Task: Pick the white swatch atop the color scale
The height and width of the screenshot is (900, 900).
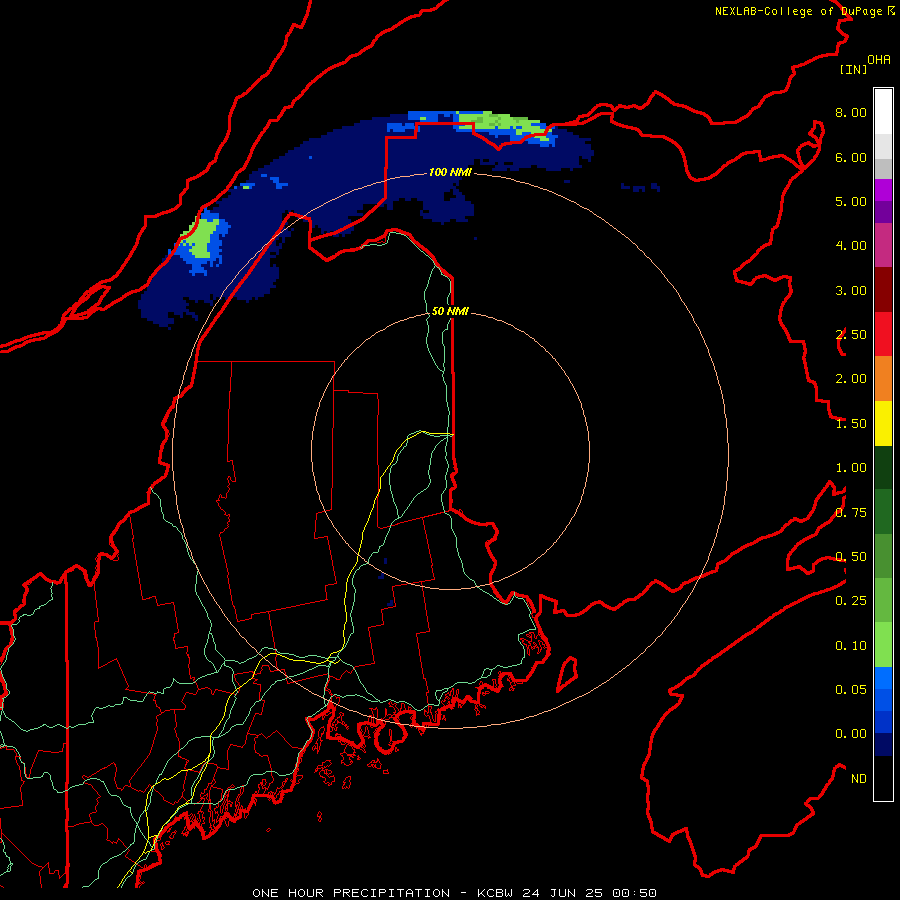Action: pos(883,111)
